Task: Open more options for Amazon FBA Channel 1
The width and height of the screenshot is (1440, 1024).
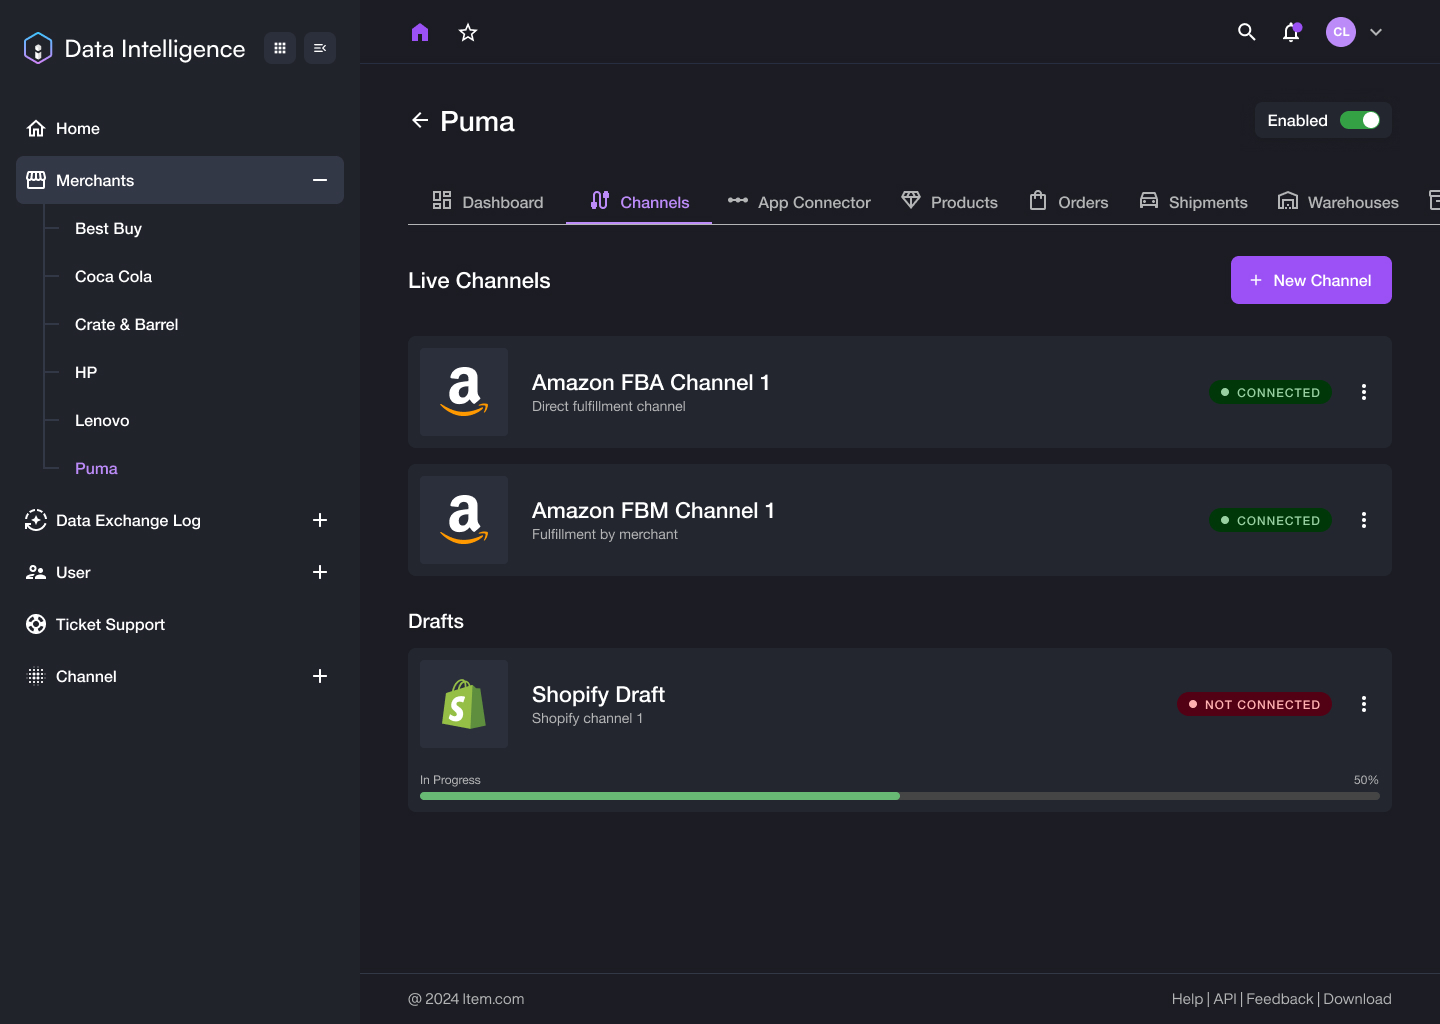Action: [x=1364, y=392]
